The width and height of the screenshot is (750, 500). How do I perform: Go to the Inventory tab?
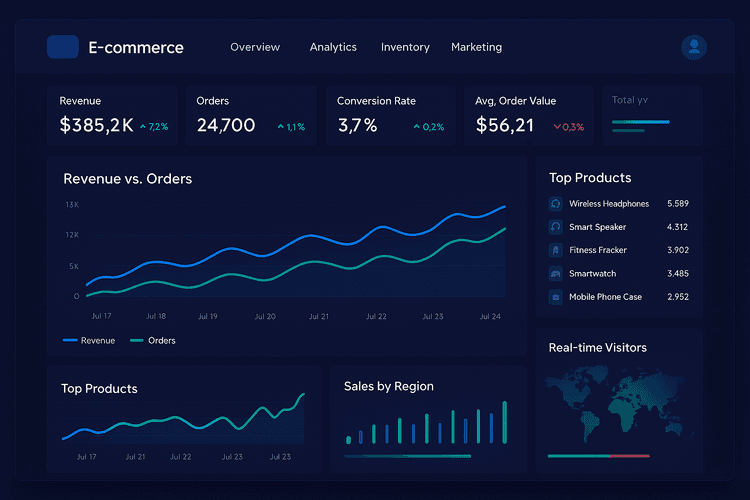pyautogui.click(x=405, y=47)
